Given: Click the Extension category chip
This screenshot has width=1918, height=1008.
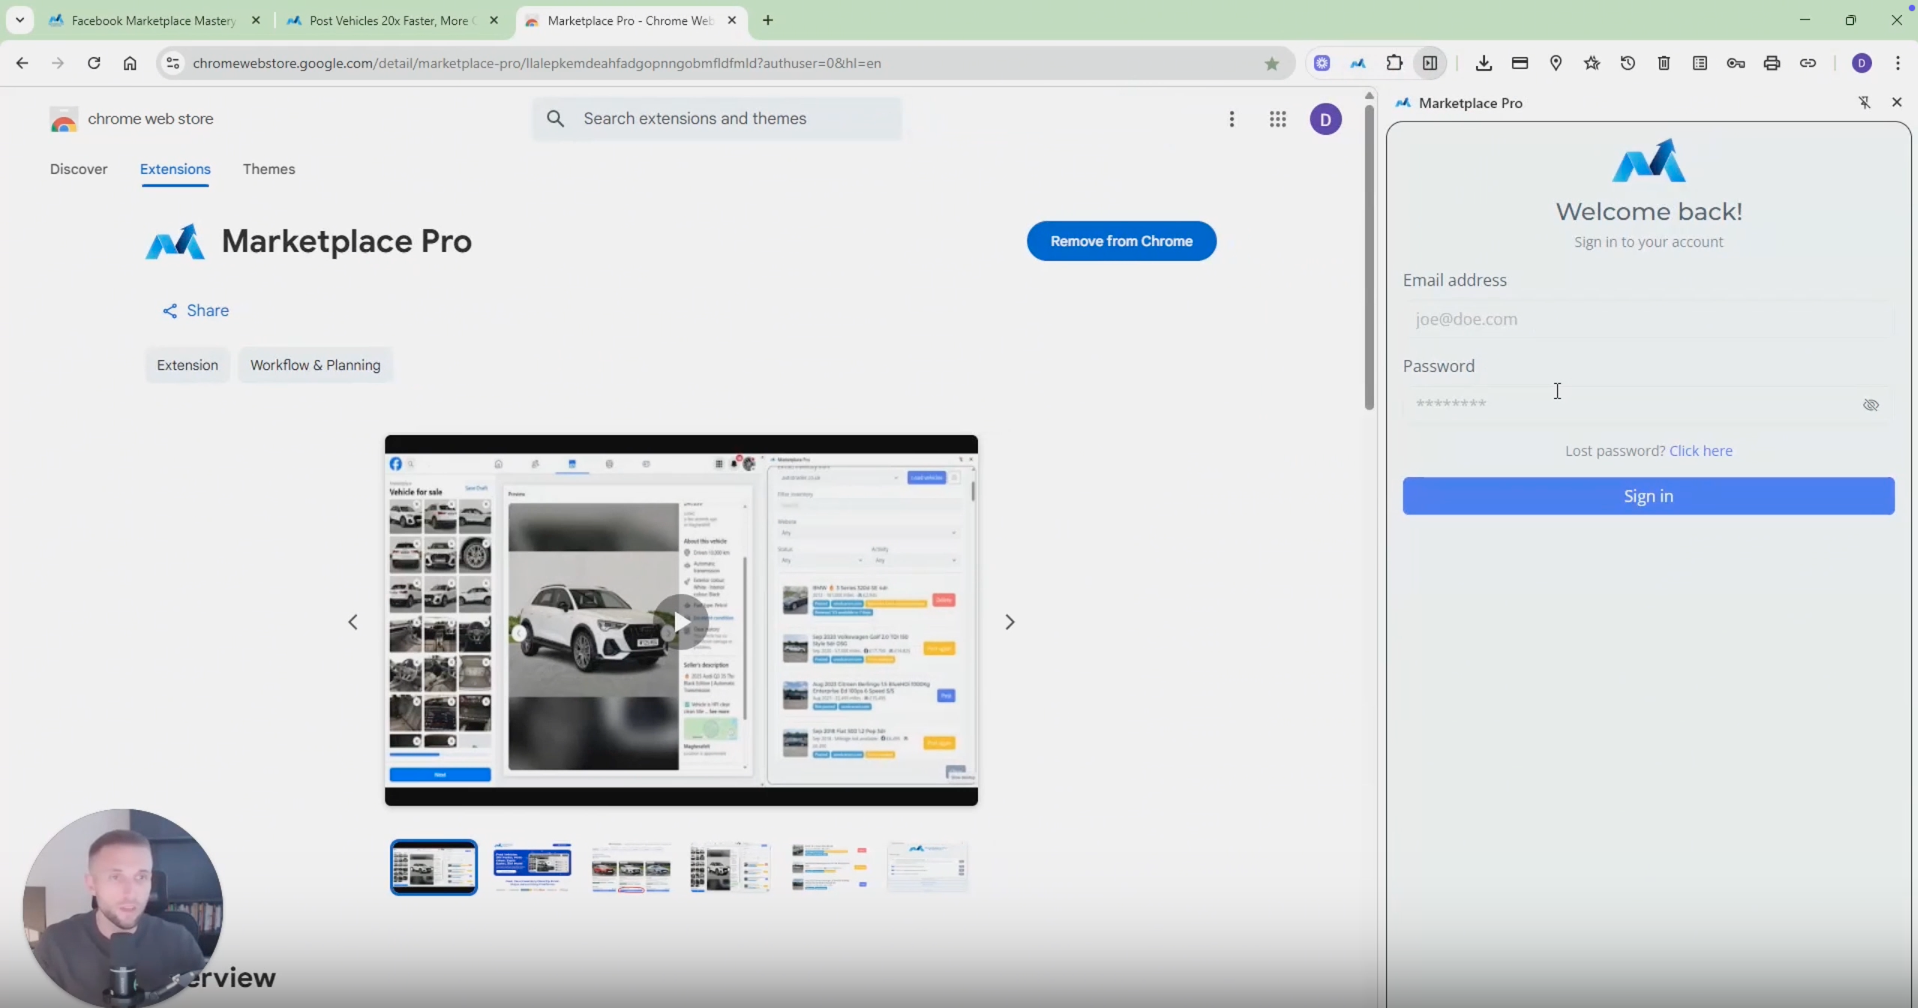Looking at the screenshot, I should (x=187, y=365).
